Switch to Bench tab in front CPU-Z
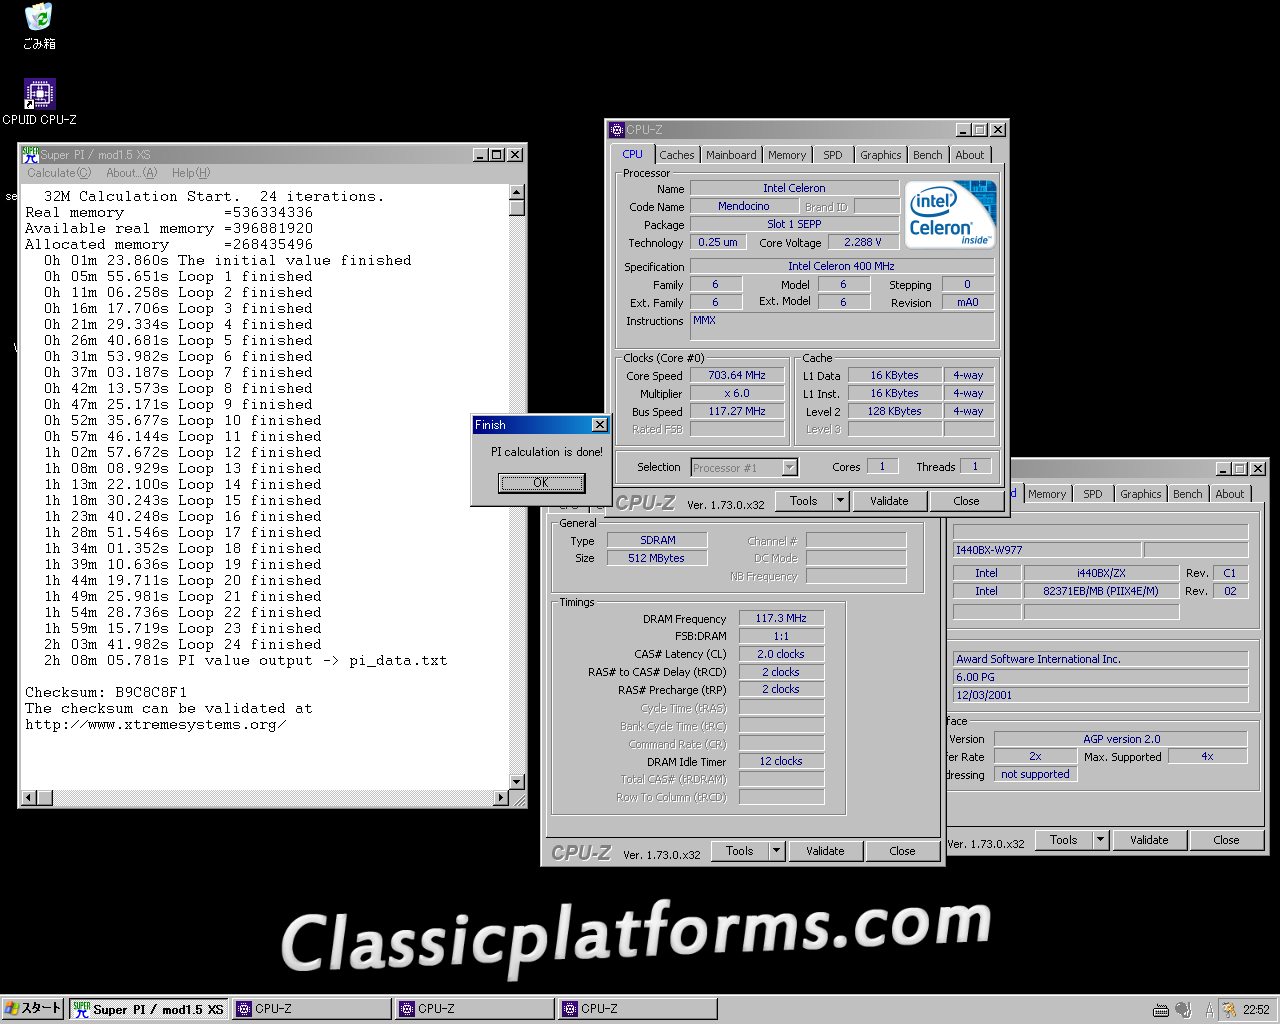The width and height of the screenshot is (1280, 1024). pyautogui.click(x=928, y=155)
